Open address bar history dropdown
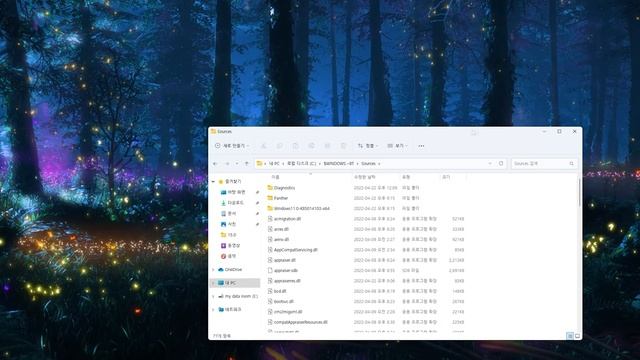The width and height of the screenshot is (640, 360). coord(490,164)
